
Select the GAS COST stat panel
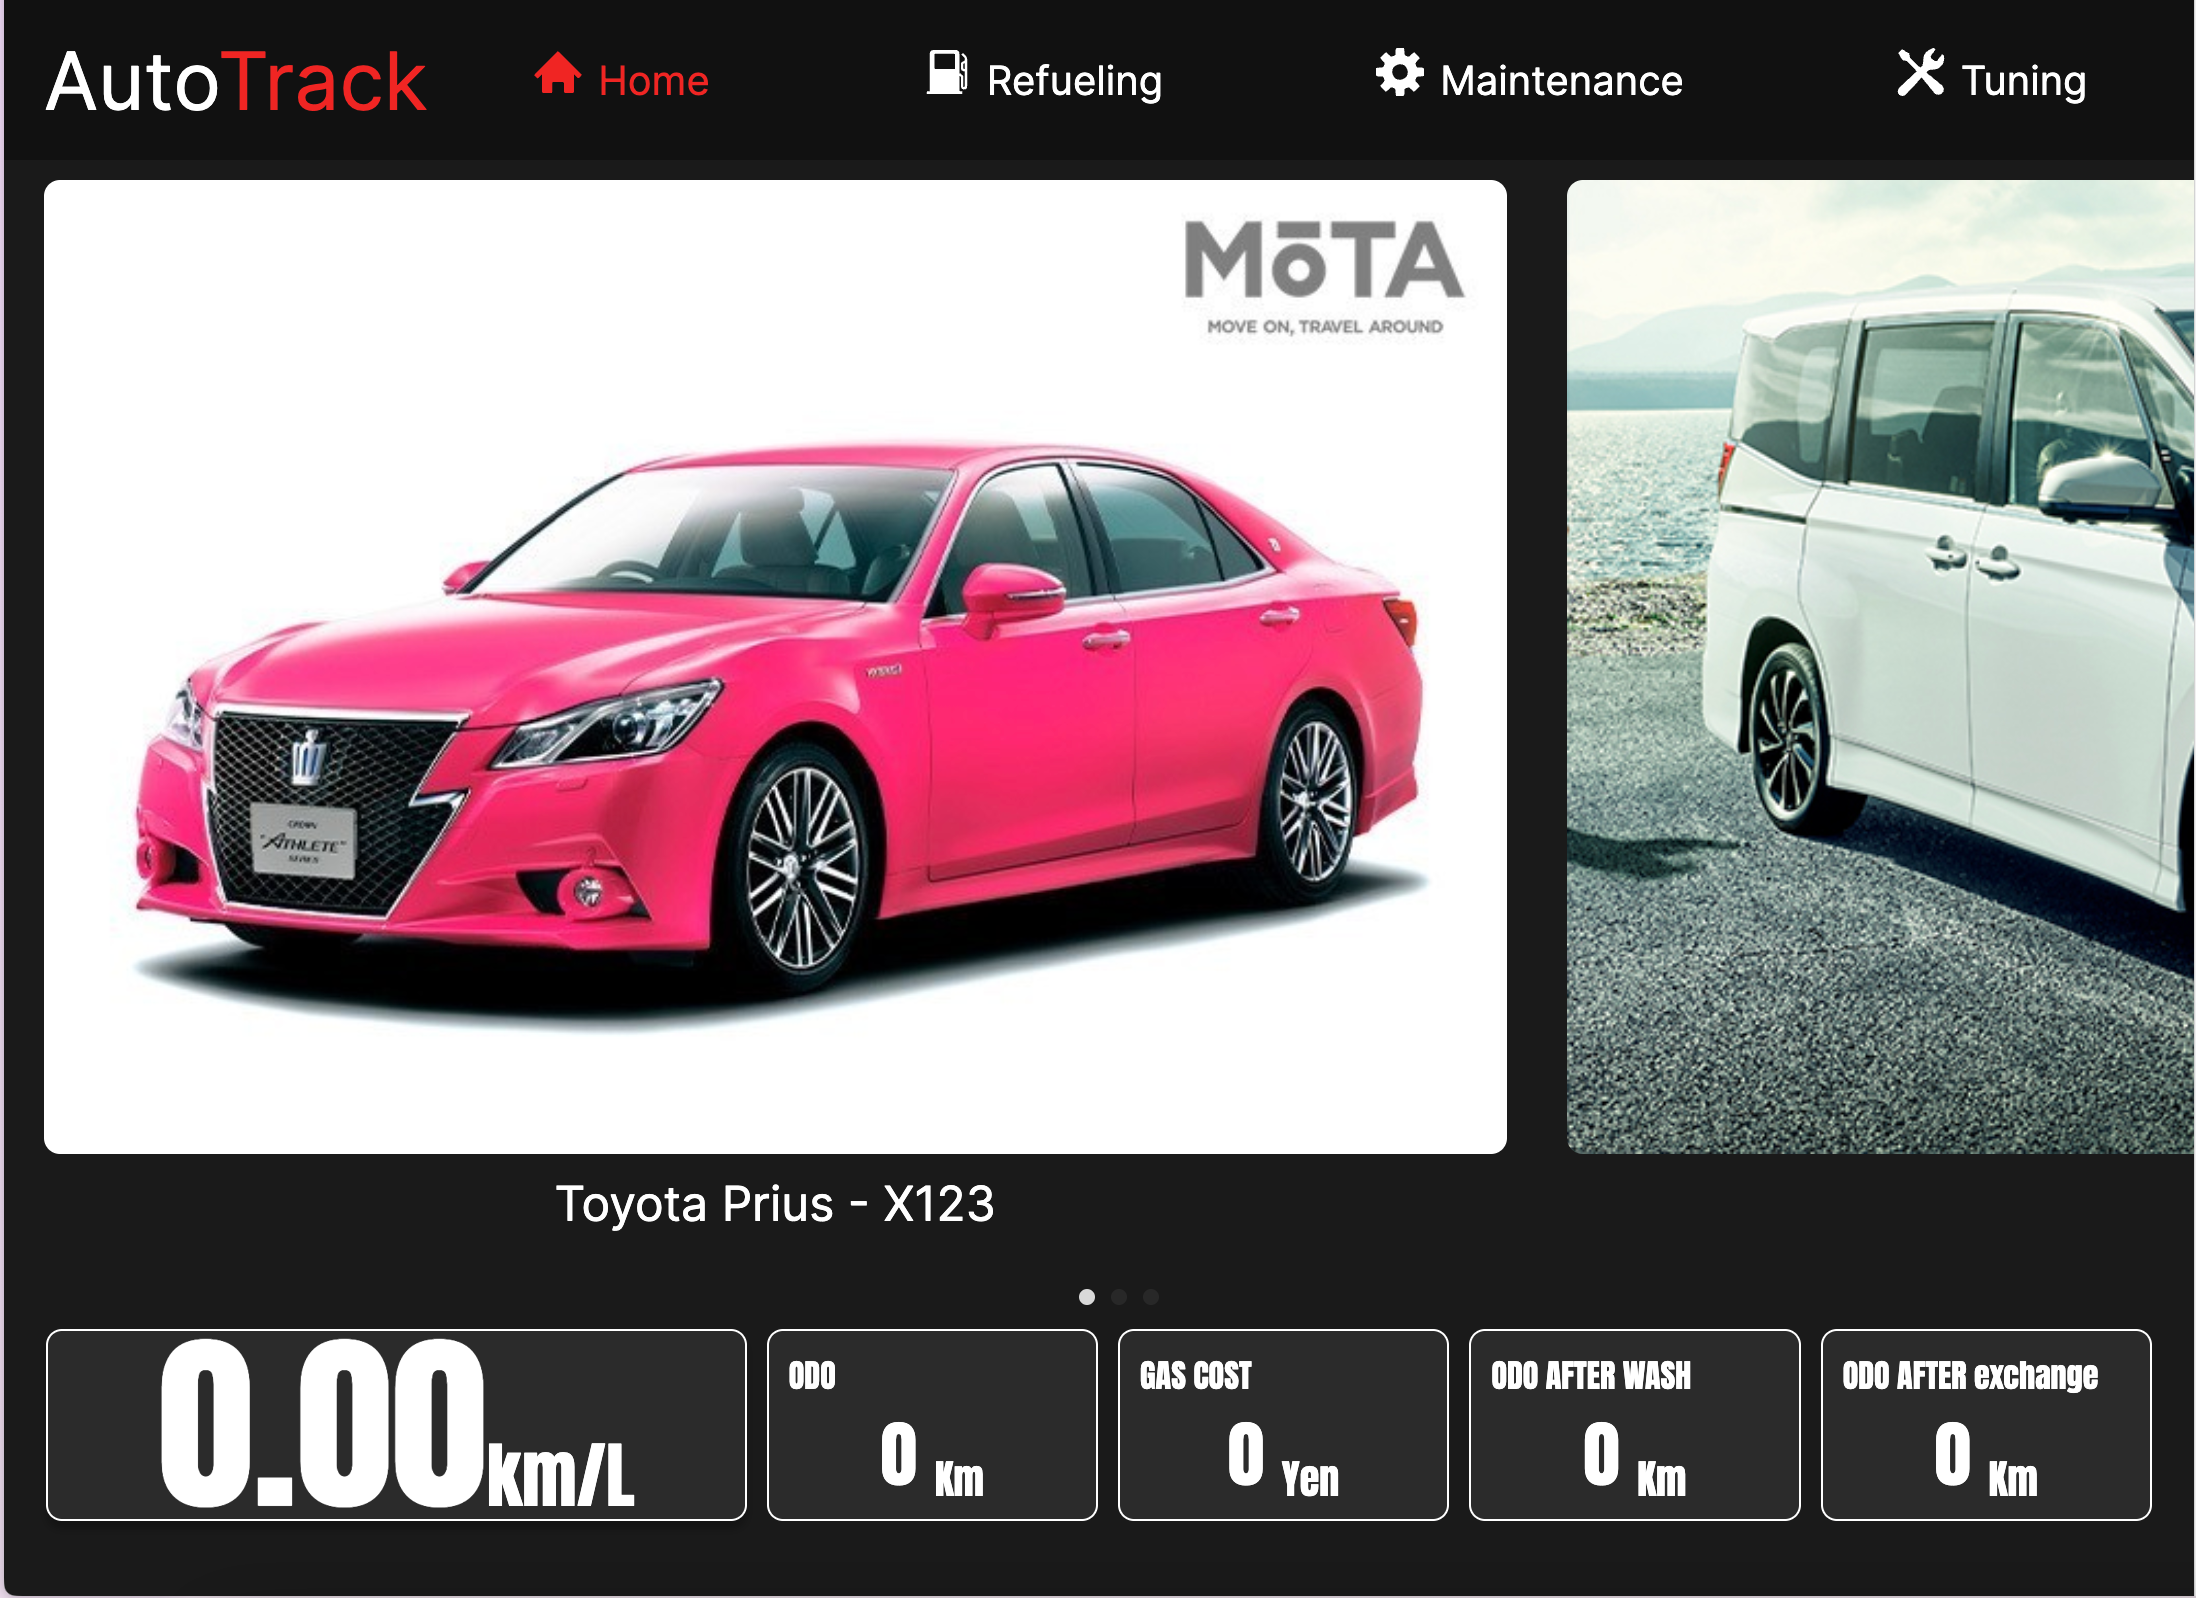point(1282,1424)
